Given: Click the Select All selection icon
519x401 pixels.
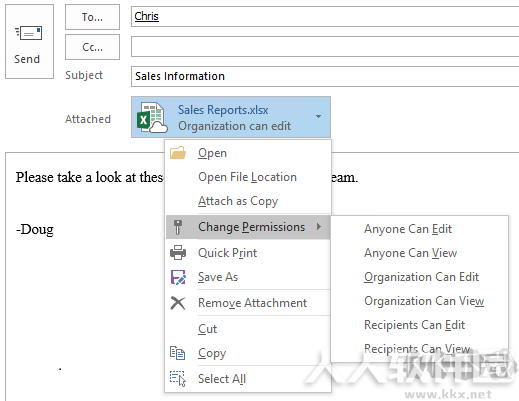Looking at the screenshot, I should [x=178, y=379].
